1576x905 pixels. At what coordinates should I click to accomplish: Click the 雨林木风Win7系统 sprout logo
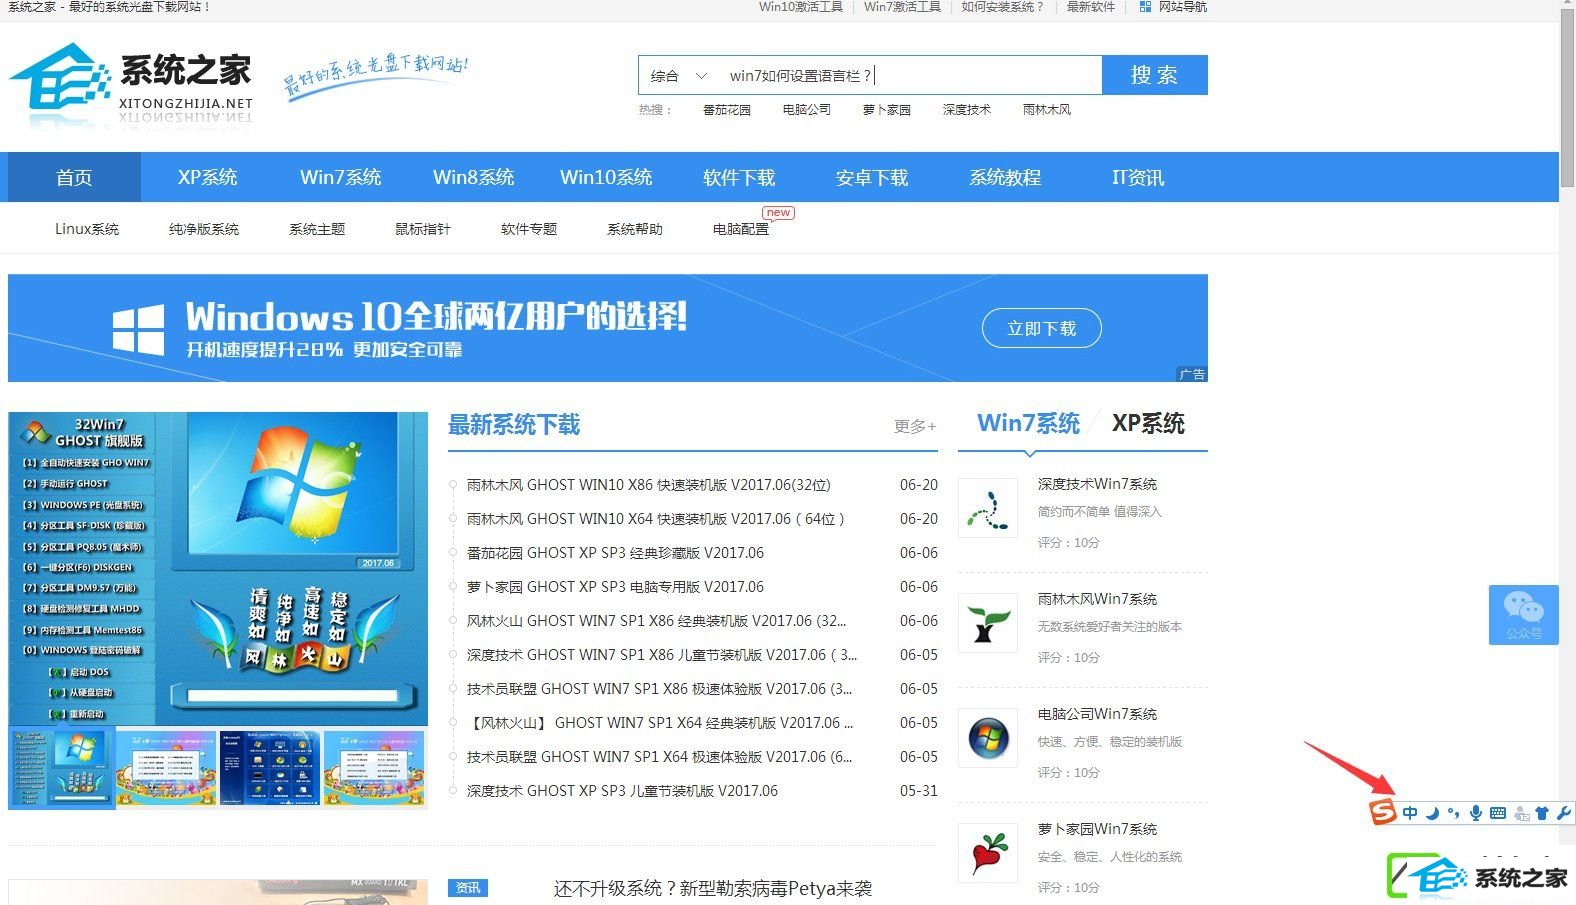(x=988, y=622)
